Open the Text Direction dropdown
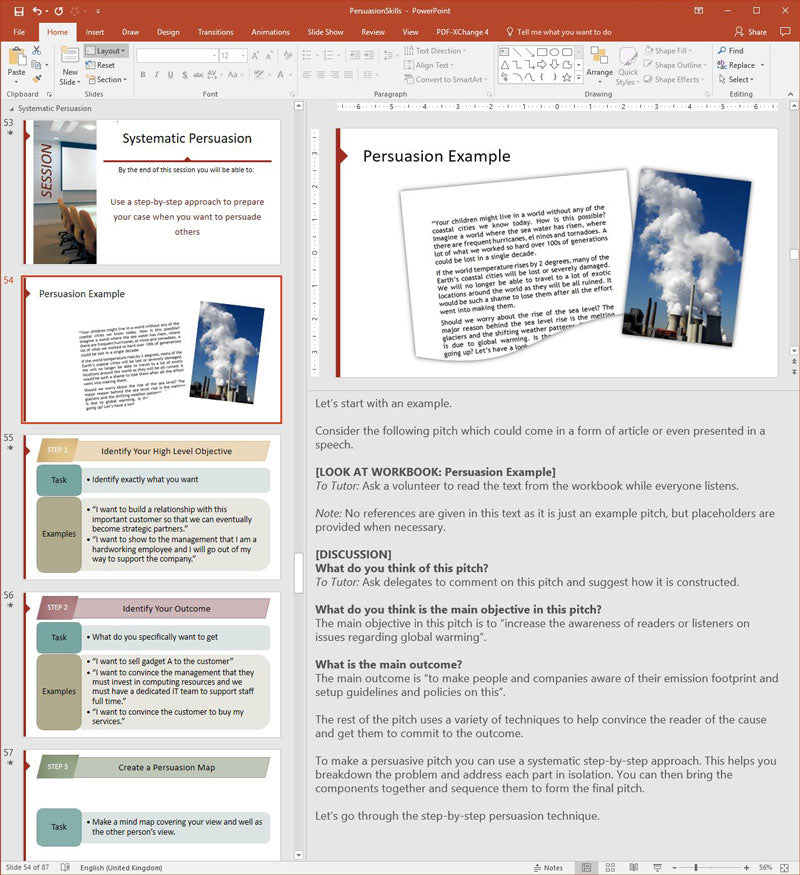Viewport: 800px width, 875px height. (435, 51)
